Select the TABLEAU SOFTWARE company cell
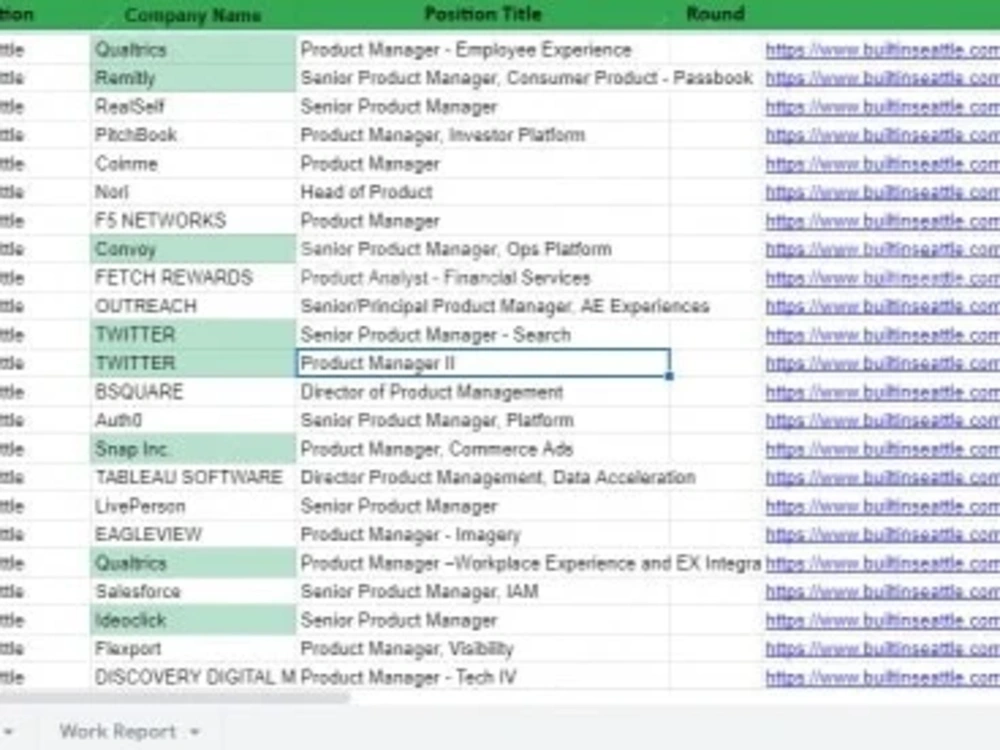This screenshot has height=750, width=1000. (x=193, y=478)
